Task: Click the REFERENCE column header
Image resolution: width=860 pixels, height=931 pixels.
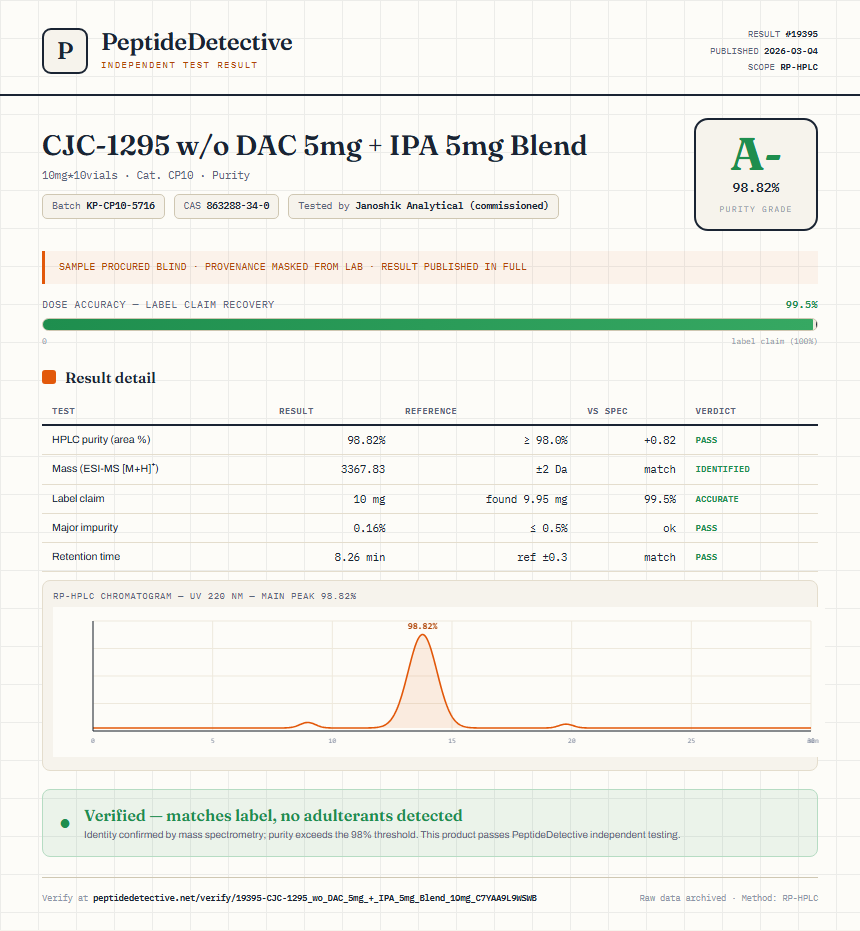Action: point(431,411)
